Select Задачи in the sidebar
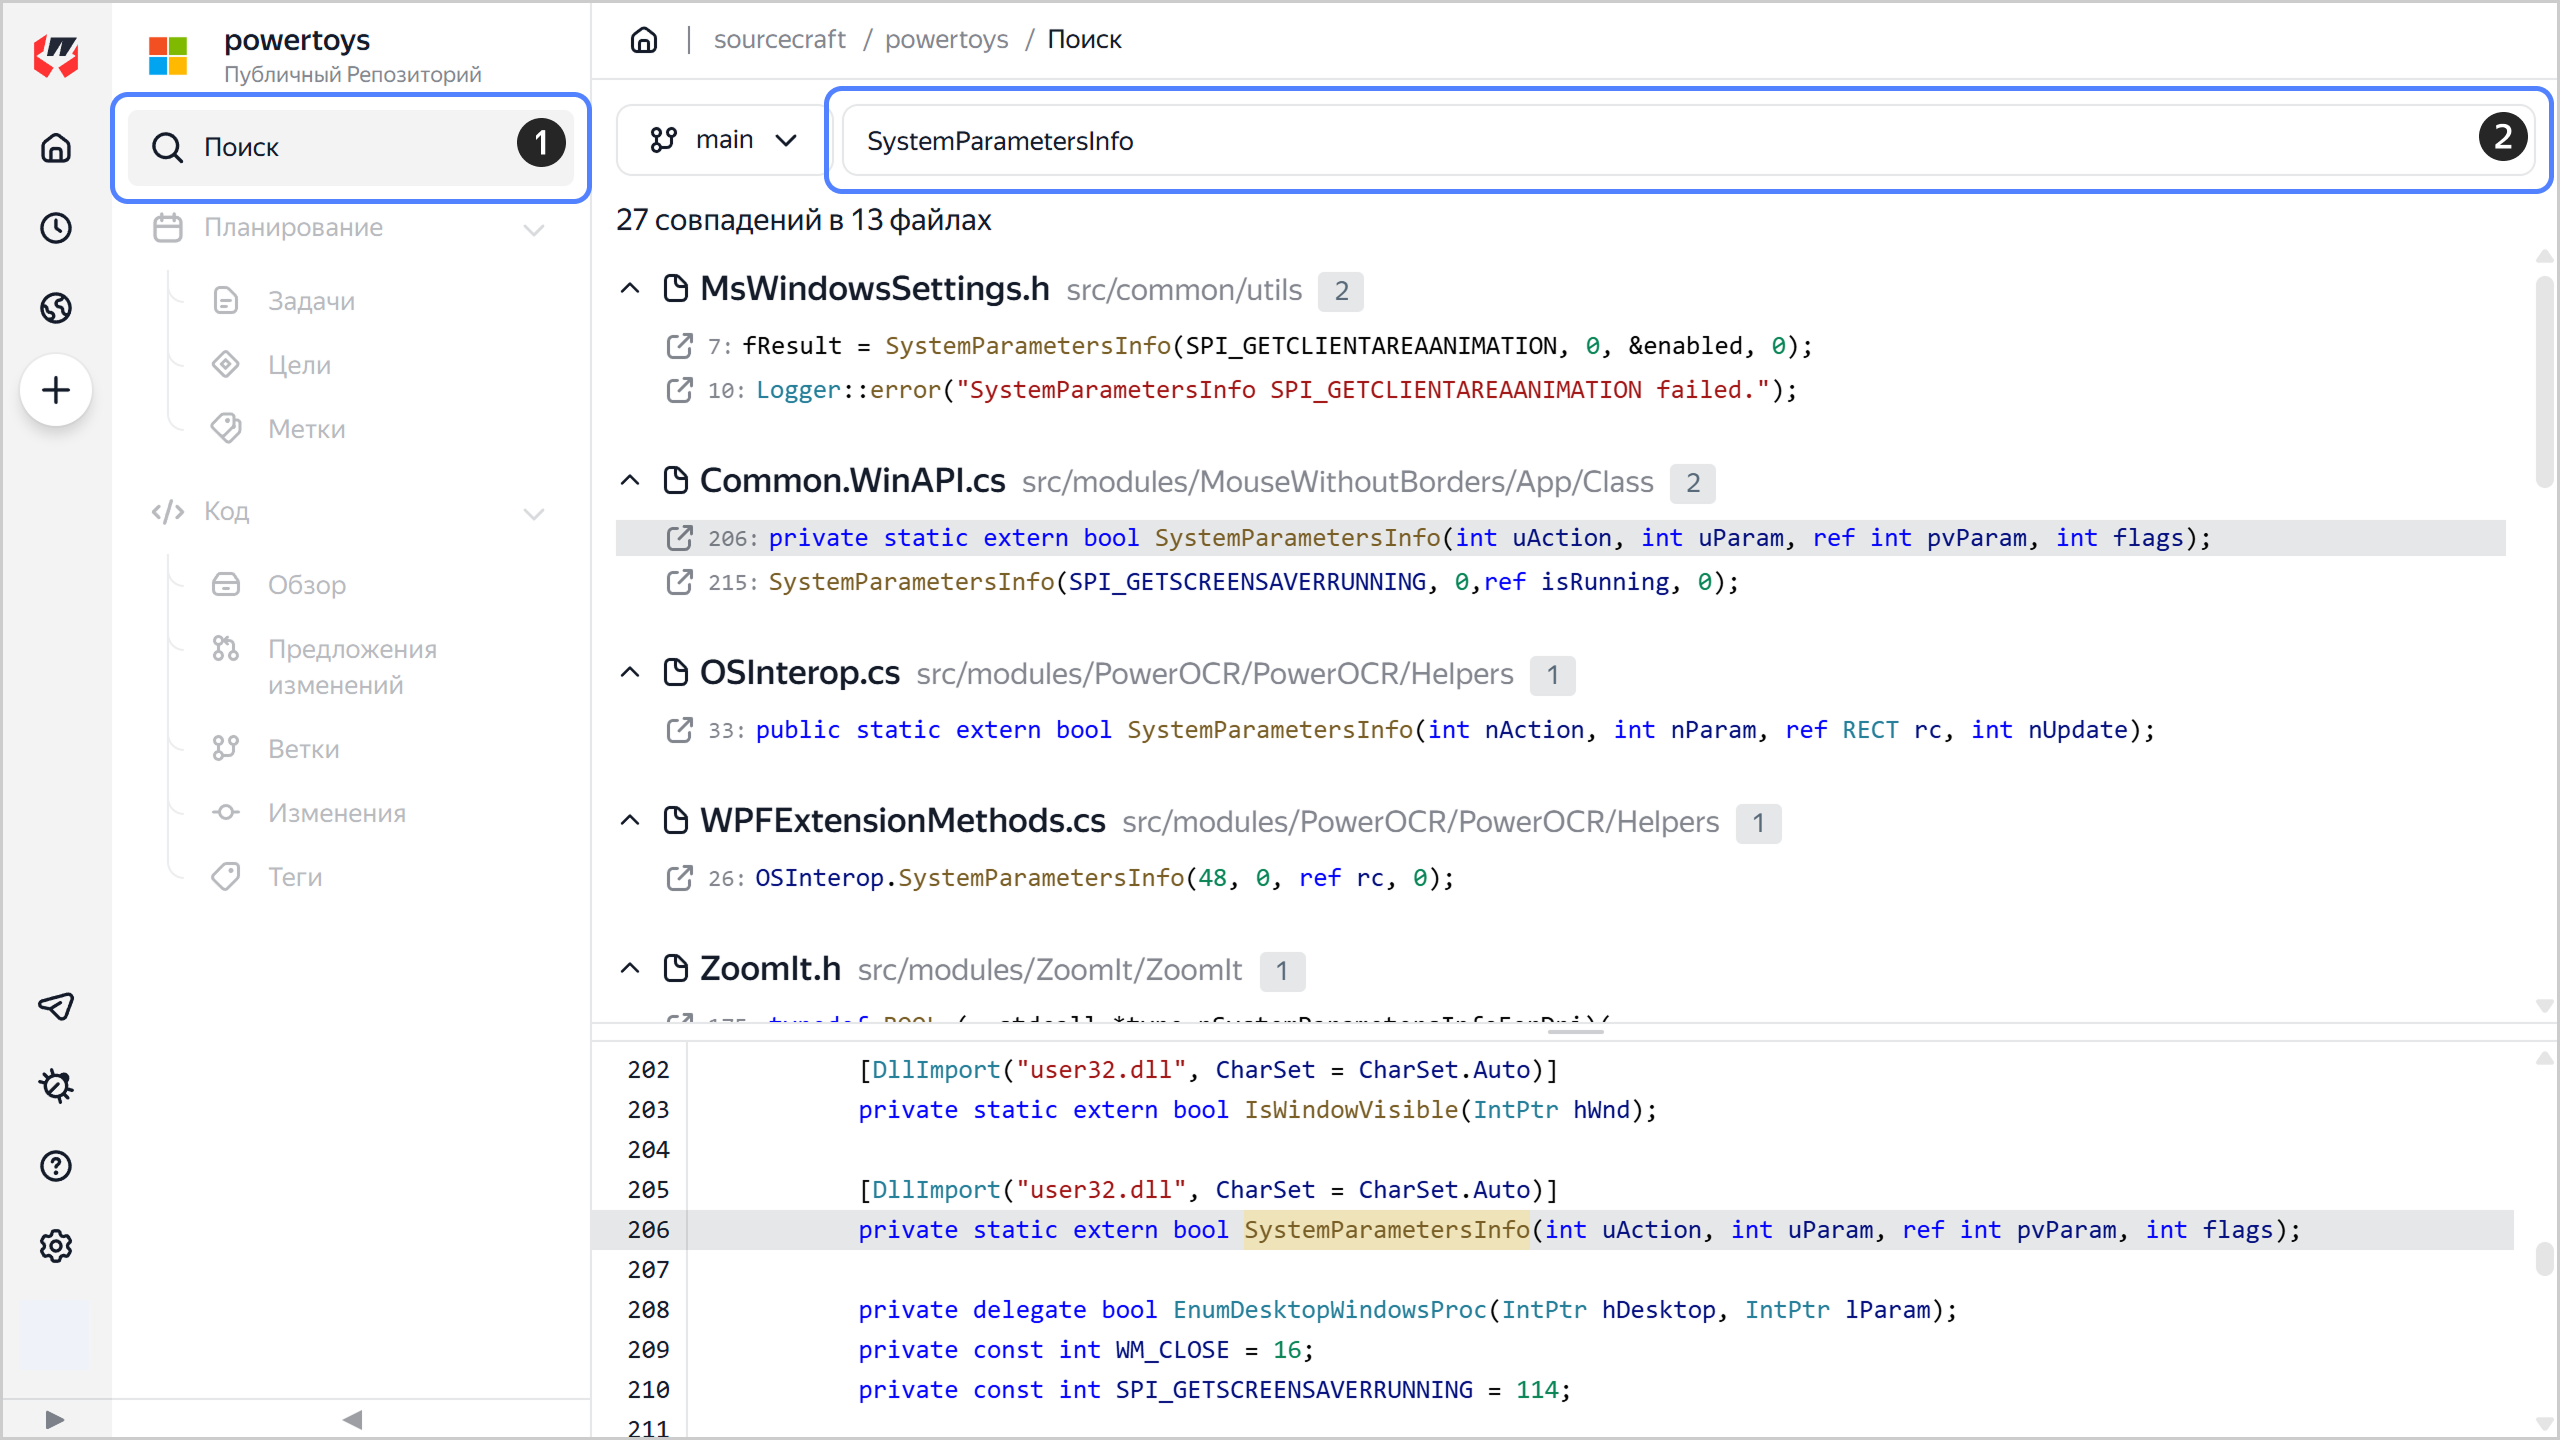 (x=311, y=300)
